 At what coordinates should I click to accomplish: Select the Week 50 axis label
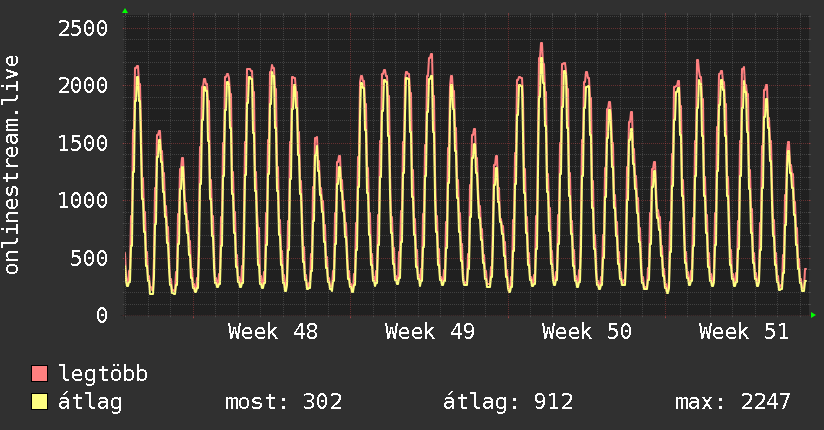pyautogui.click(x=586, y=332)
